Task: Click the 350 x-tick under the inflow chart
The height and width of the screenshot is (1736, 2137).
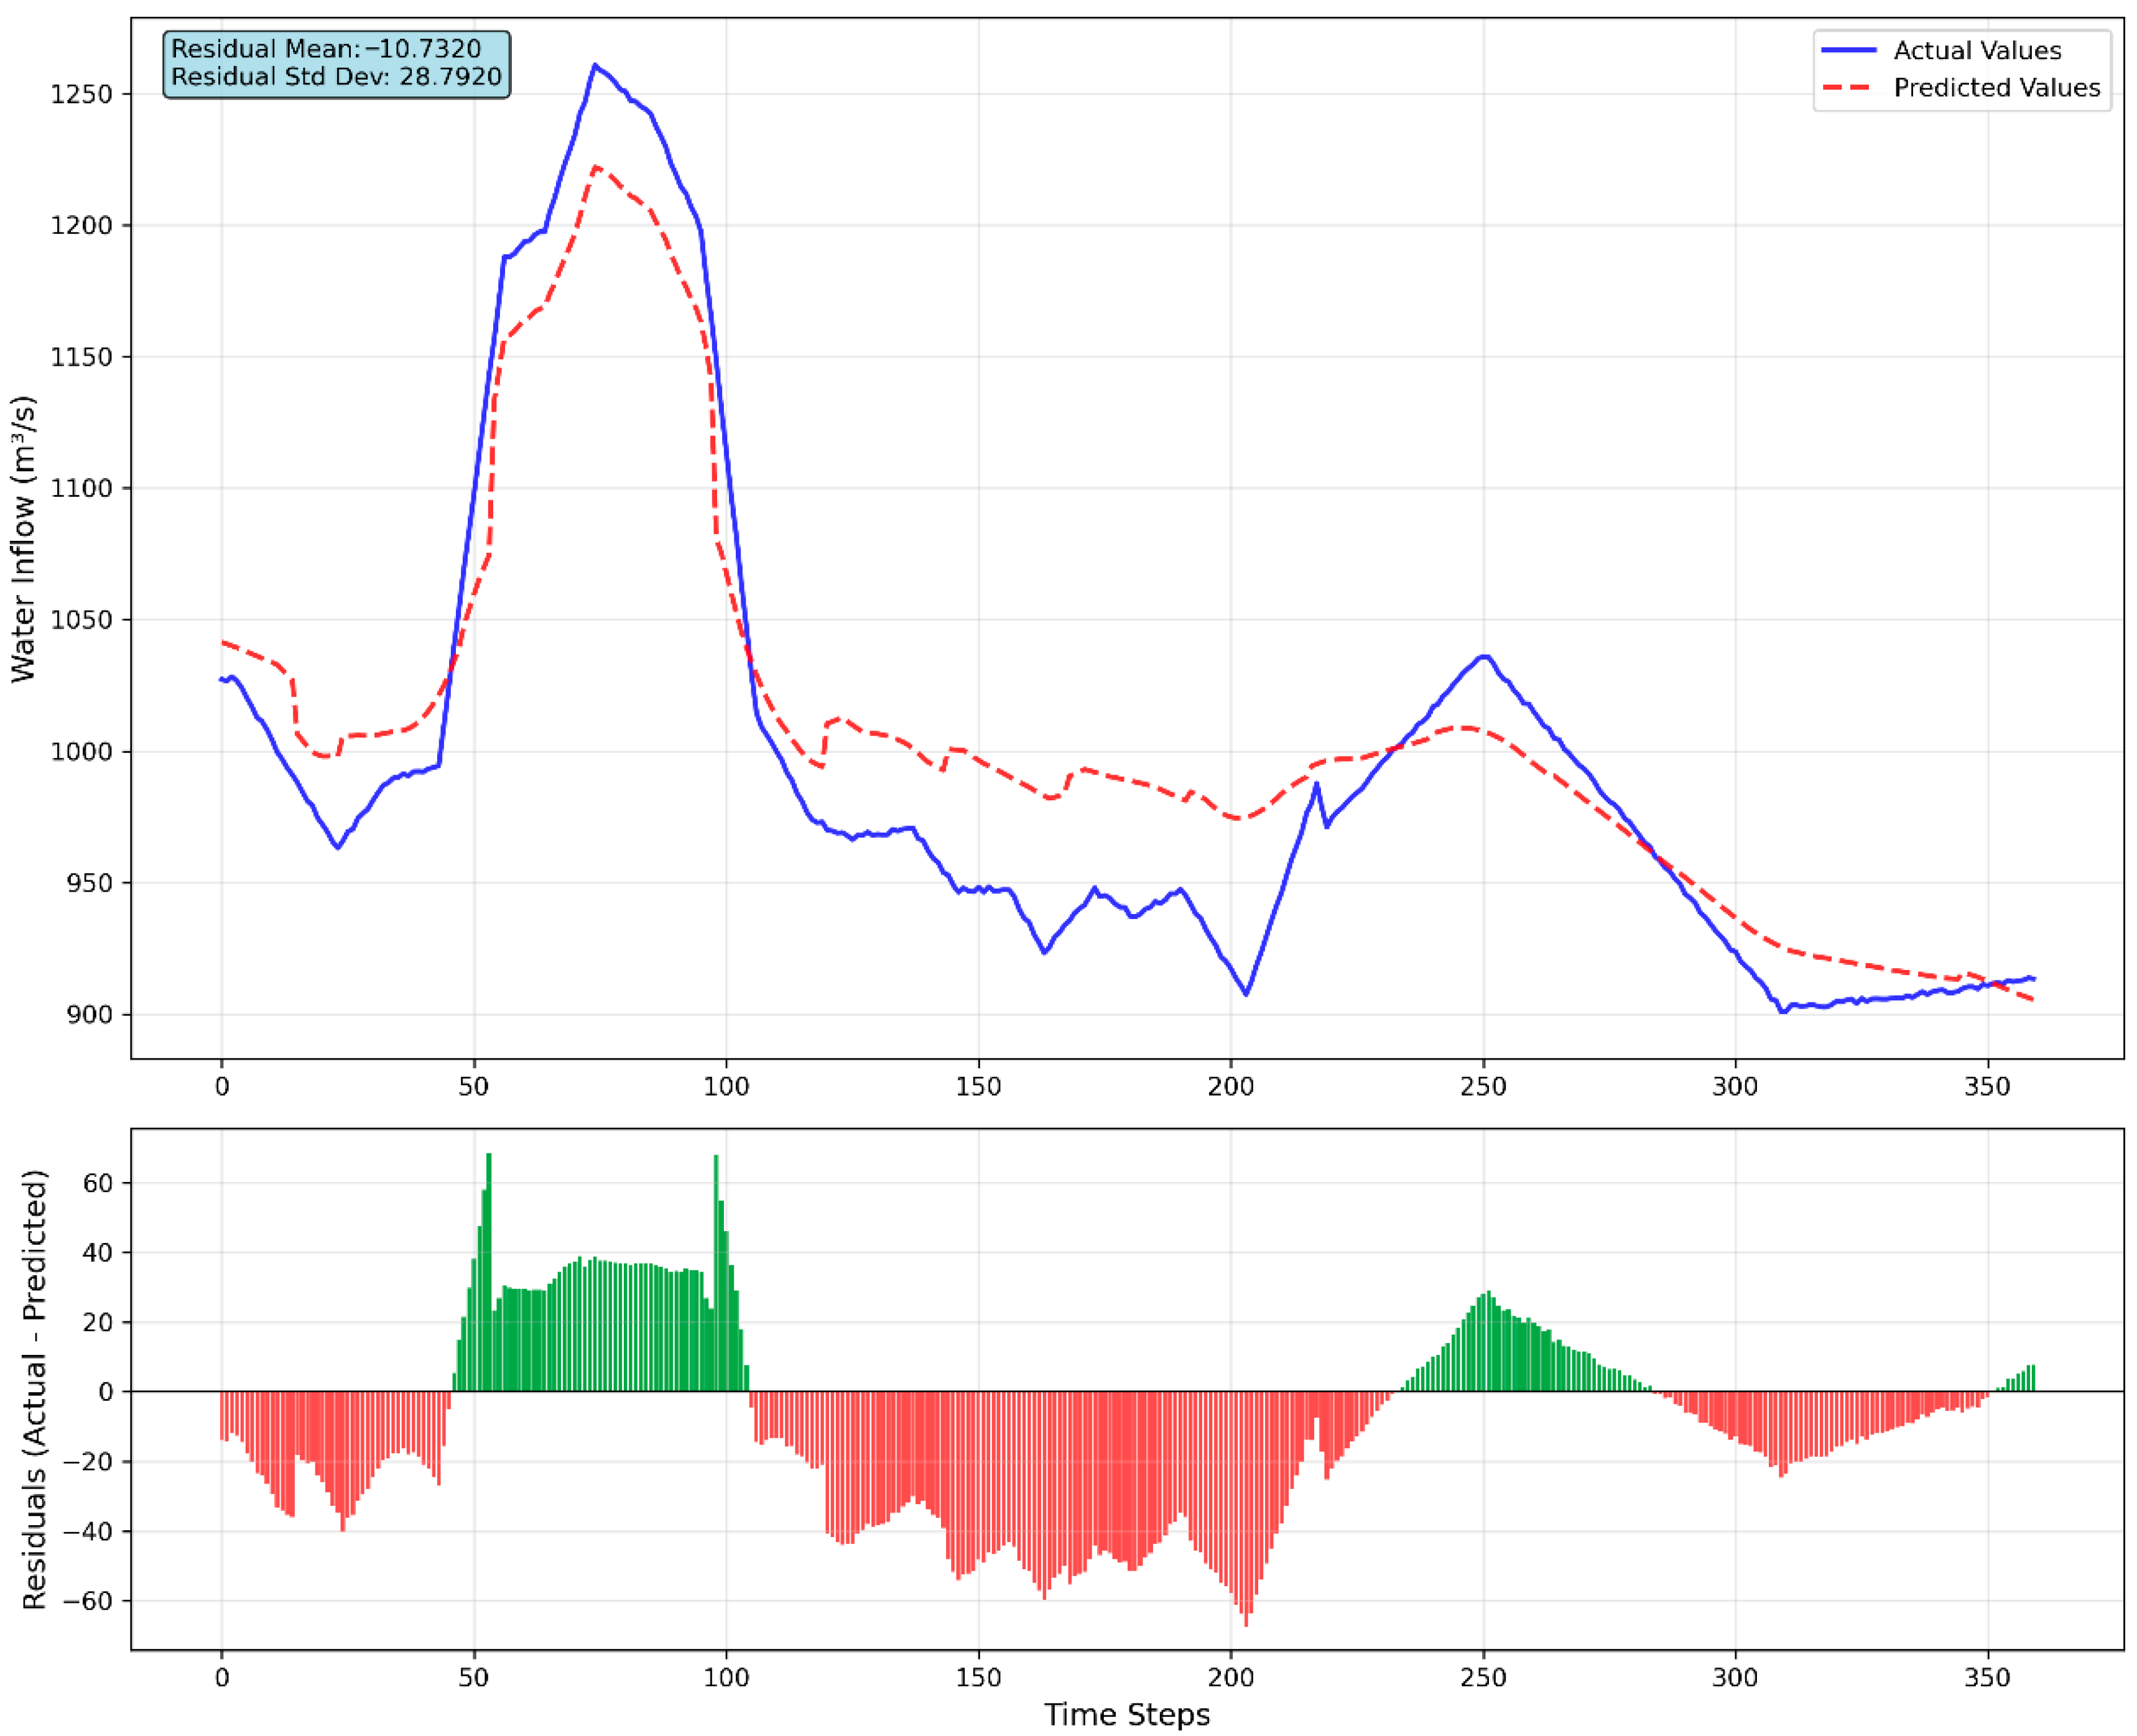Action: pos(1987,1088)
